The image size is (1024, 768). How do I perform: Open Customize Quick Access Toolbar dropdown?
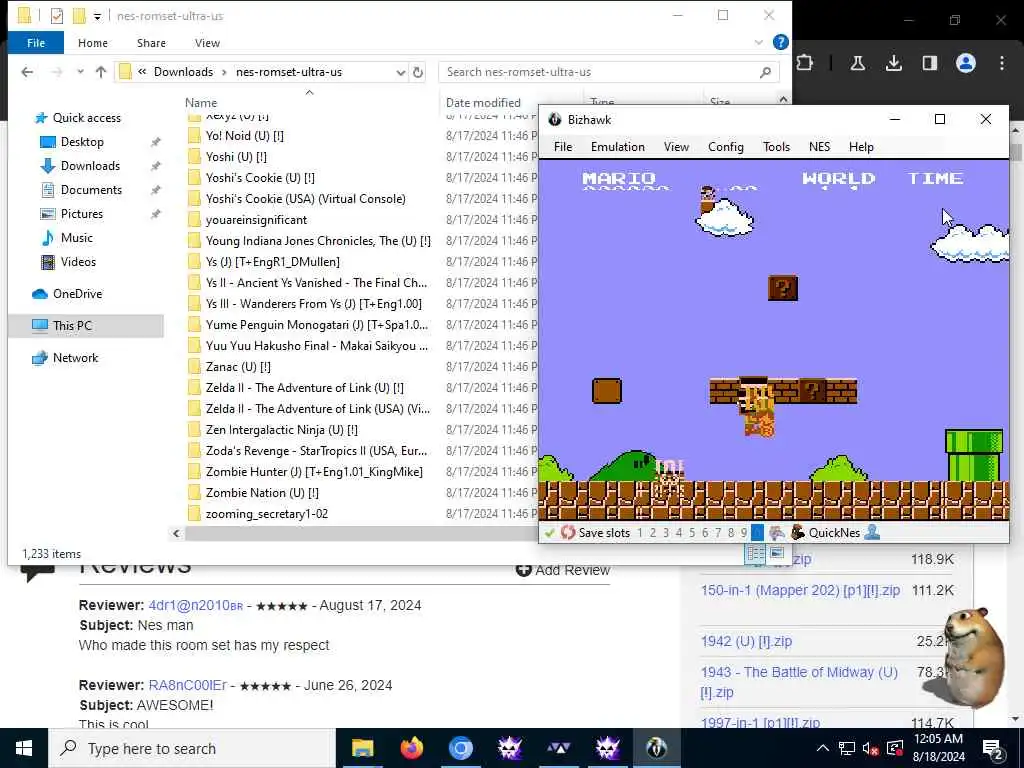point(97,16)
